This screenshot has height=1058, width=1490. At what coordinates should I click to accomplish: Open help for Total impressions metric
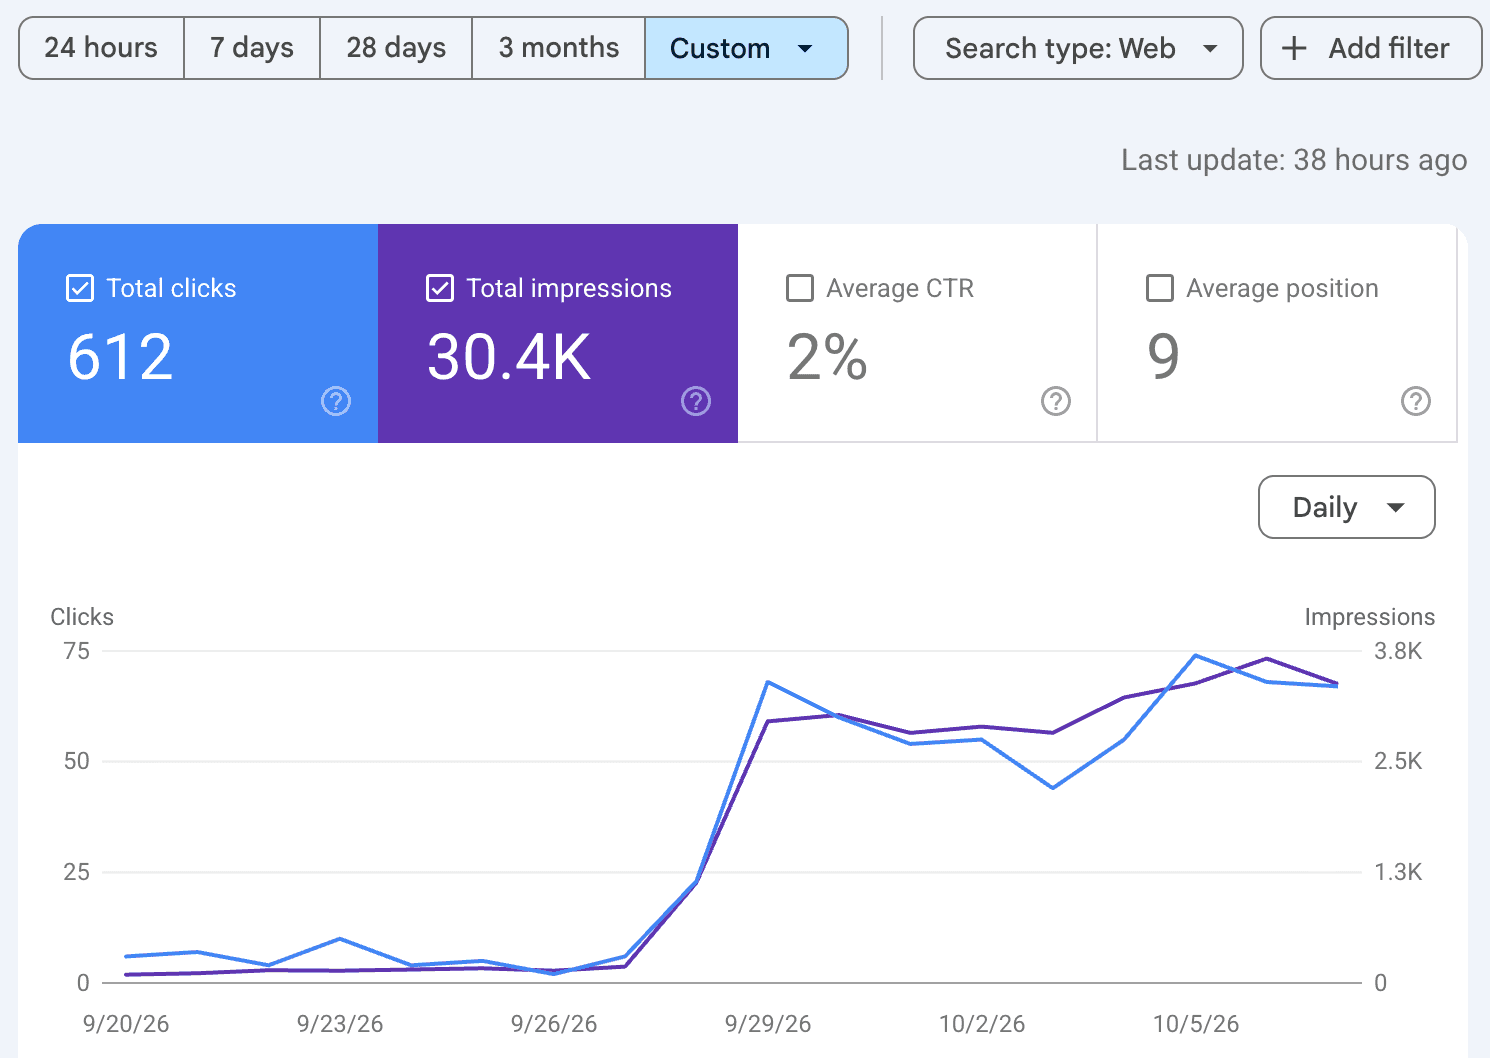pos(696,401)
